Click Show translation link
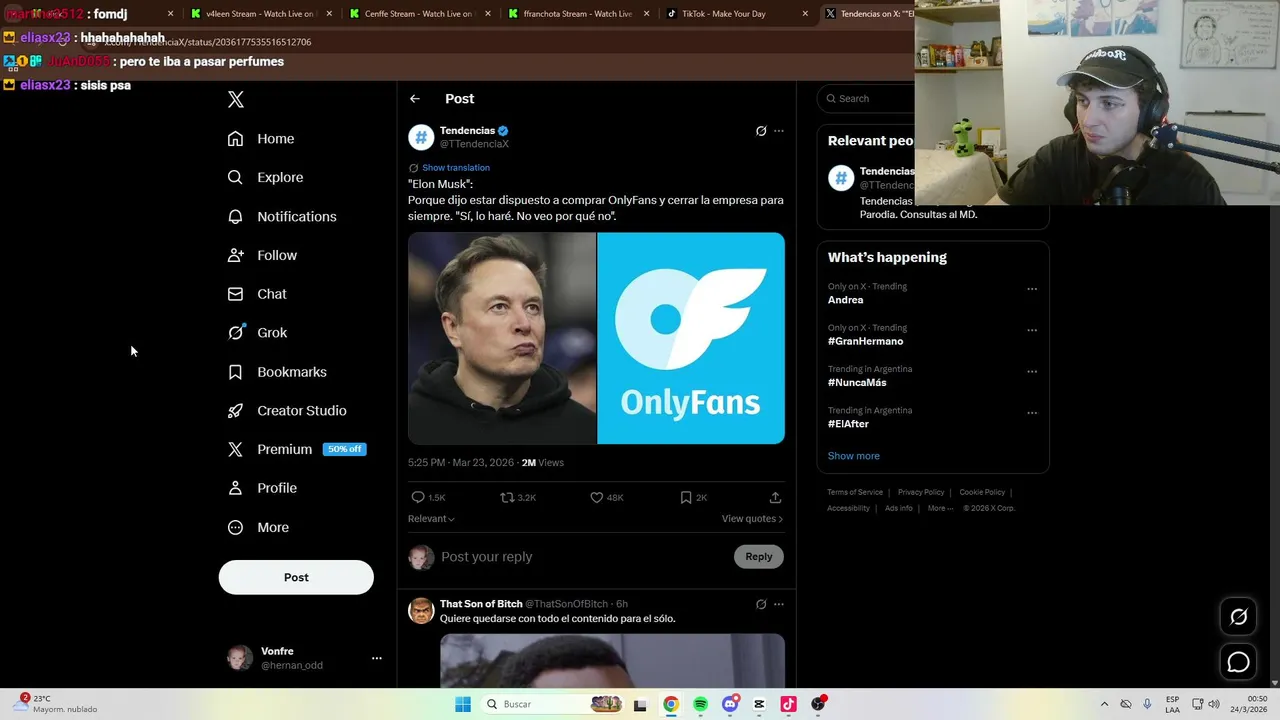The image size is (1280, 720). click(x=456, y=168)
